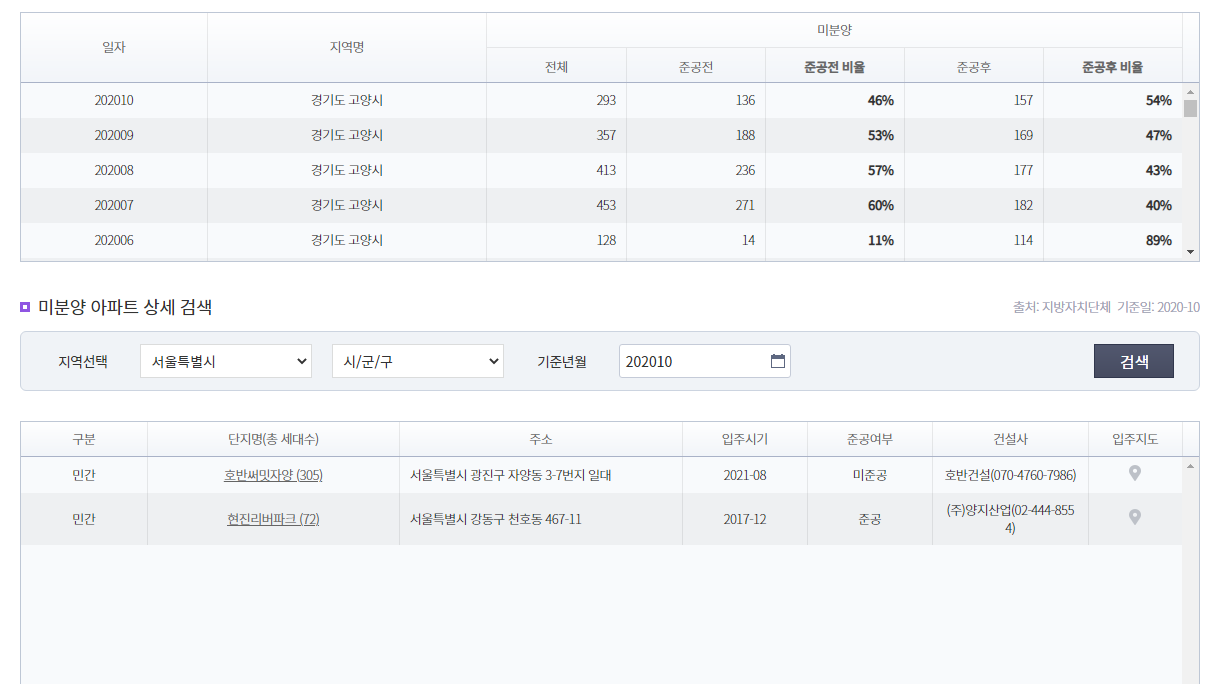Screen dimensions: 1221x684
Task: Click post-completion value 157
Action: tap(1023, 100)
